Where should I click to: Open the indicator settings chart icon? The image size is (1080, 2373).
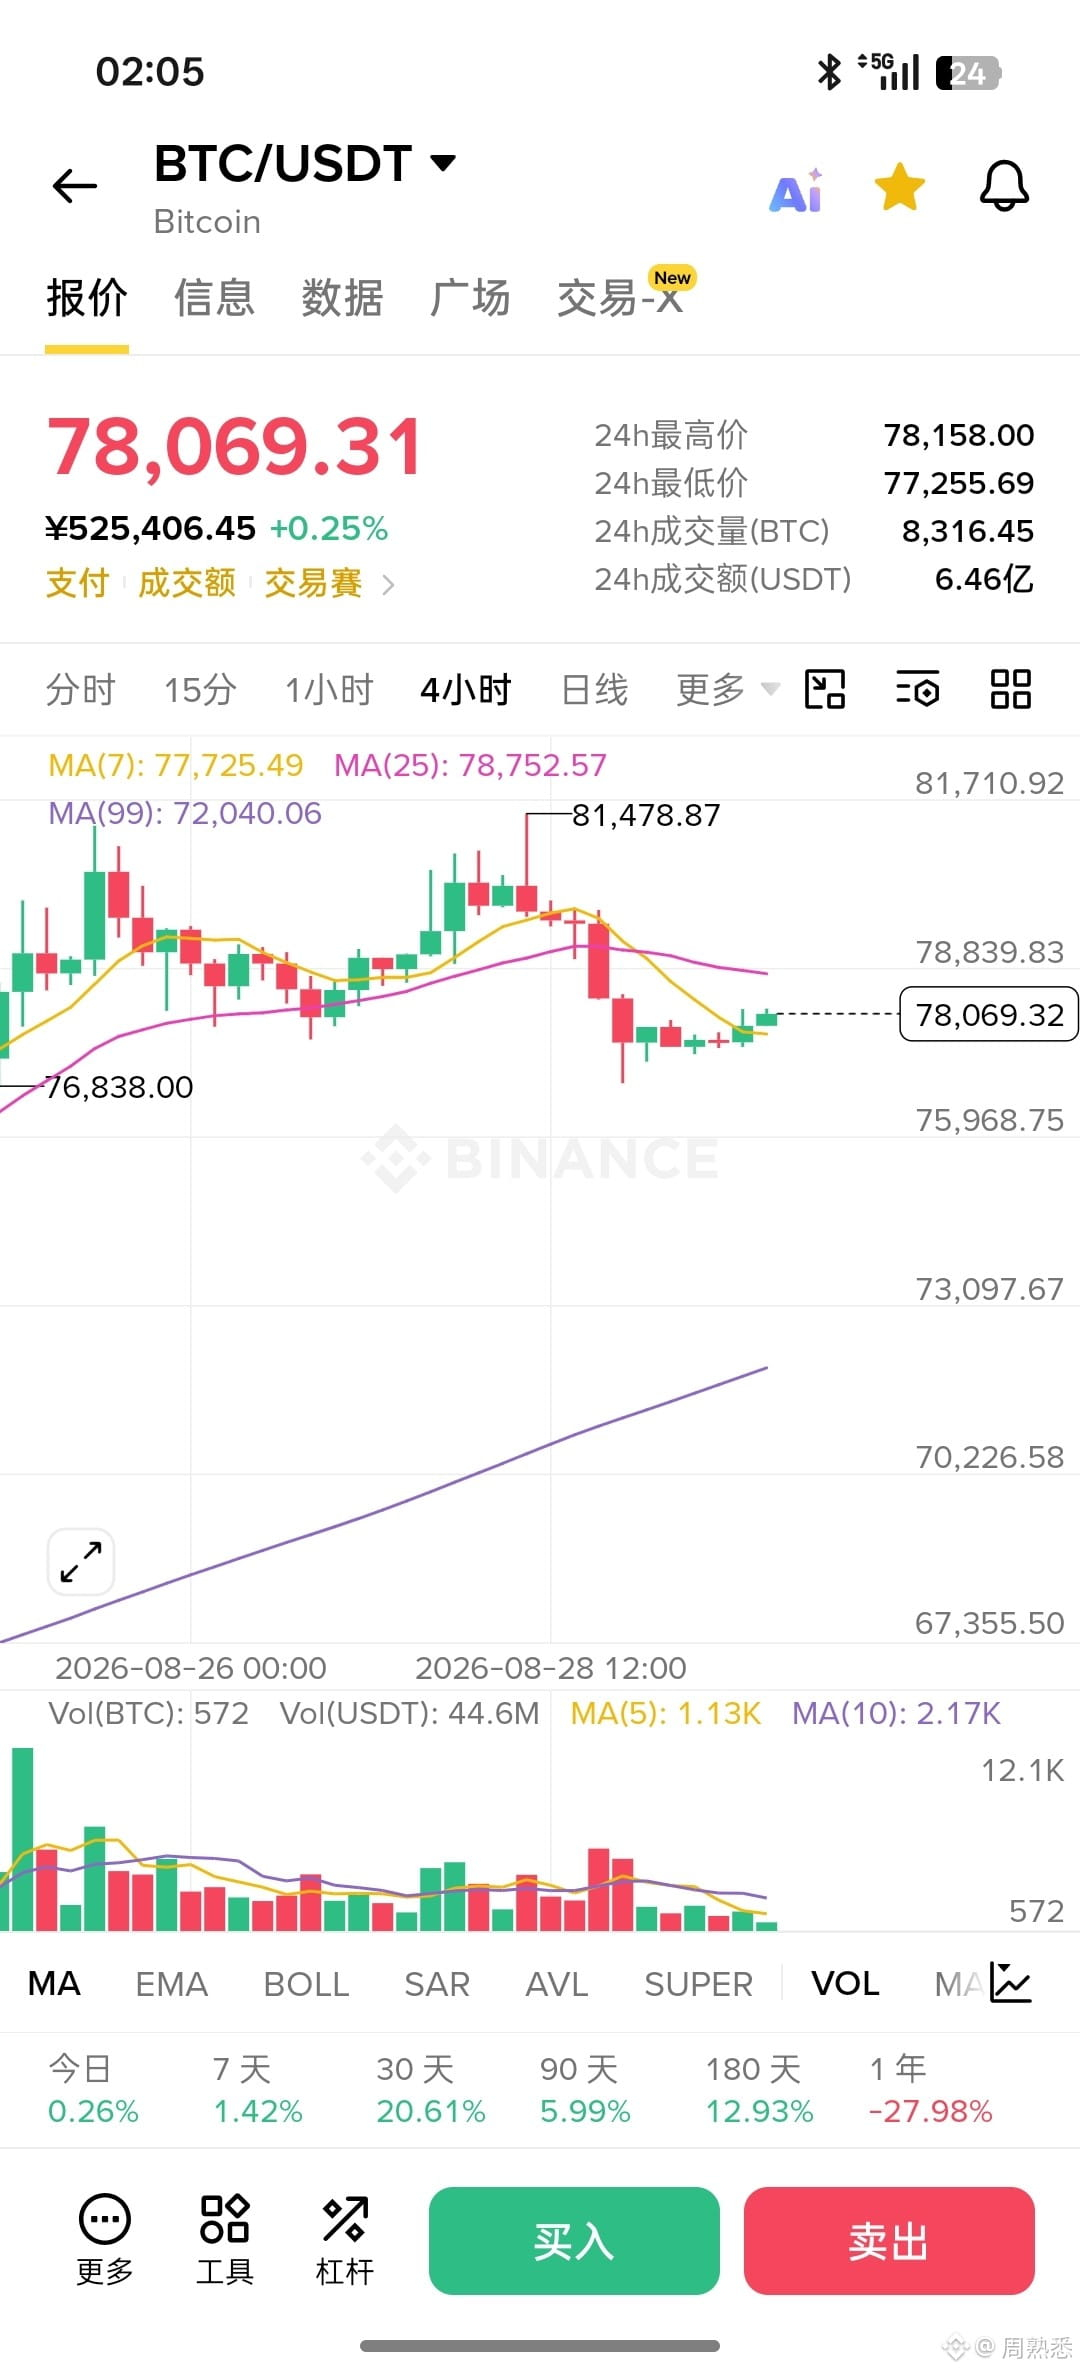tap(1011, 1982)
